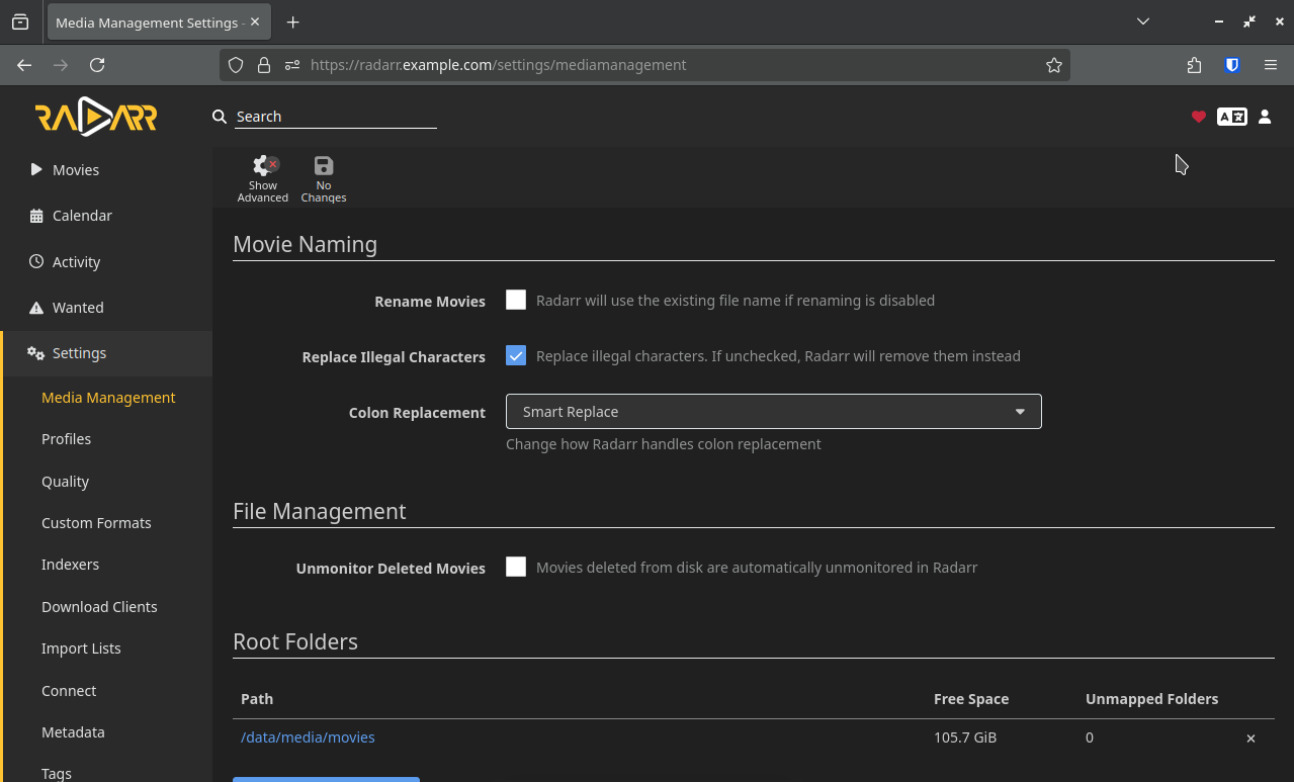Viewport: 1294px width, 782px height.
Task: Click the red heart donate icon
Action: [1198, 117]
